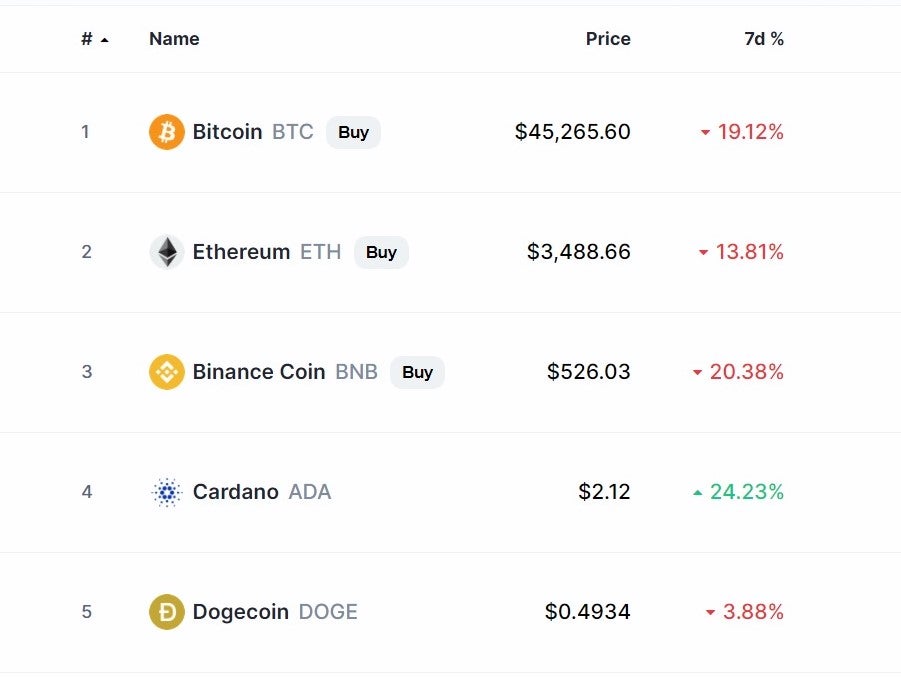Open the Ethereum name link

pos(241,252)
